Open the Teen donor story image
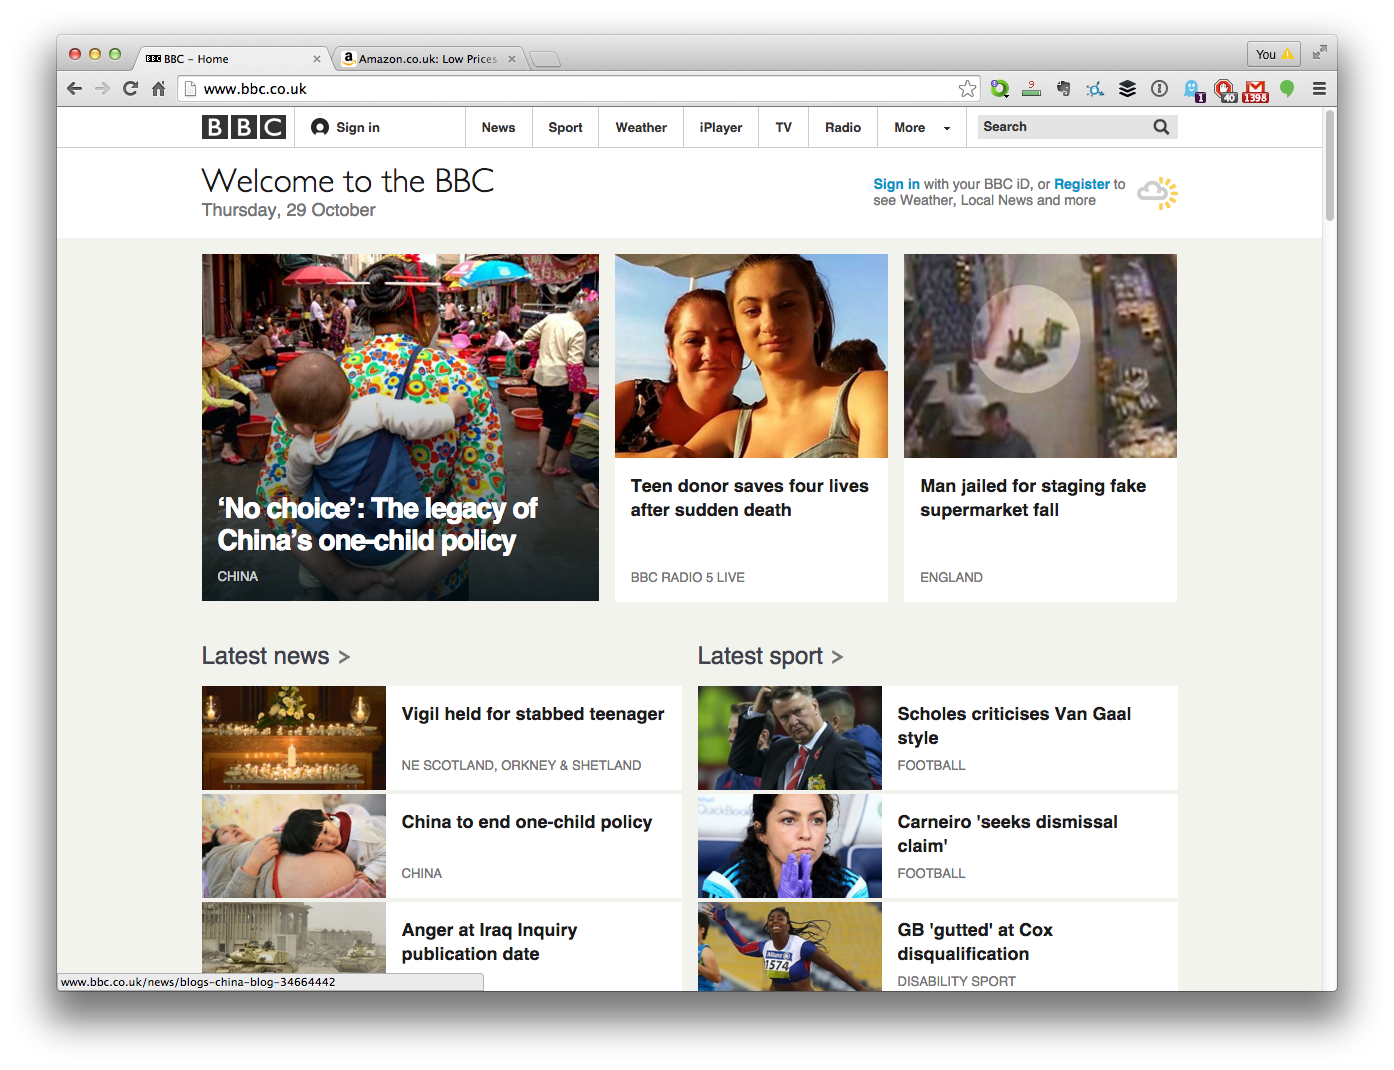This screenshot has height=1070, width=1394. coord(751,356)
